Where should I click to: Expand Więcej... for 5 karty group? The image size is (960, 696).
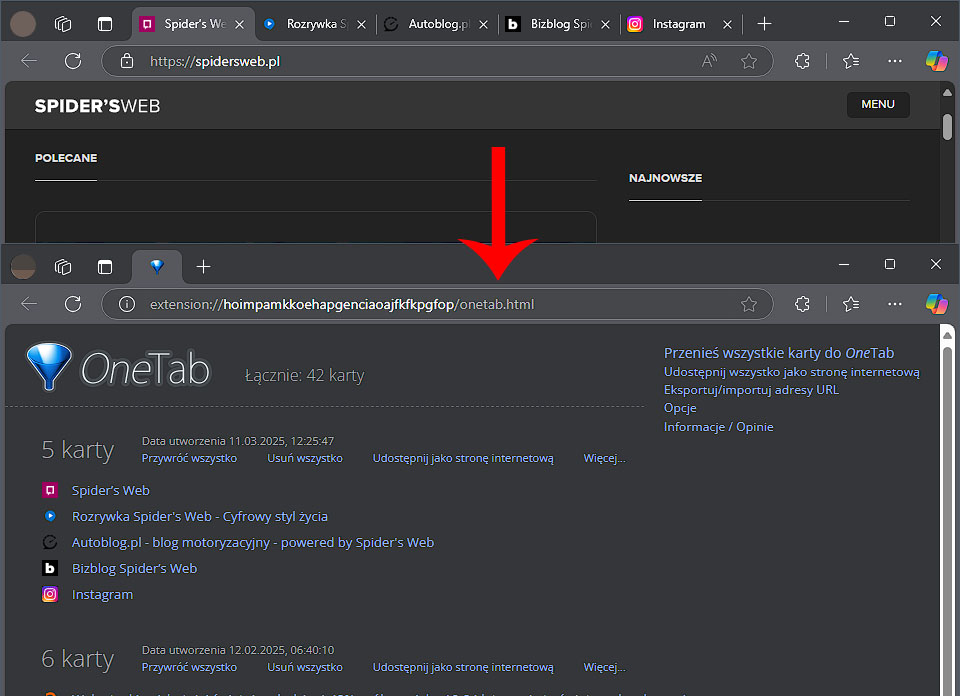[604, 458]
